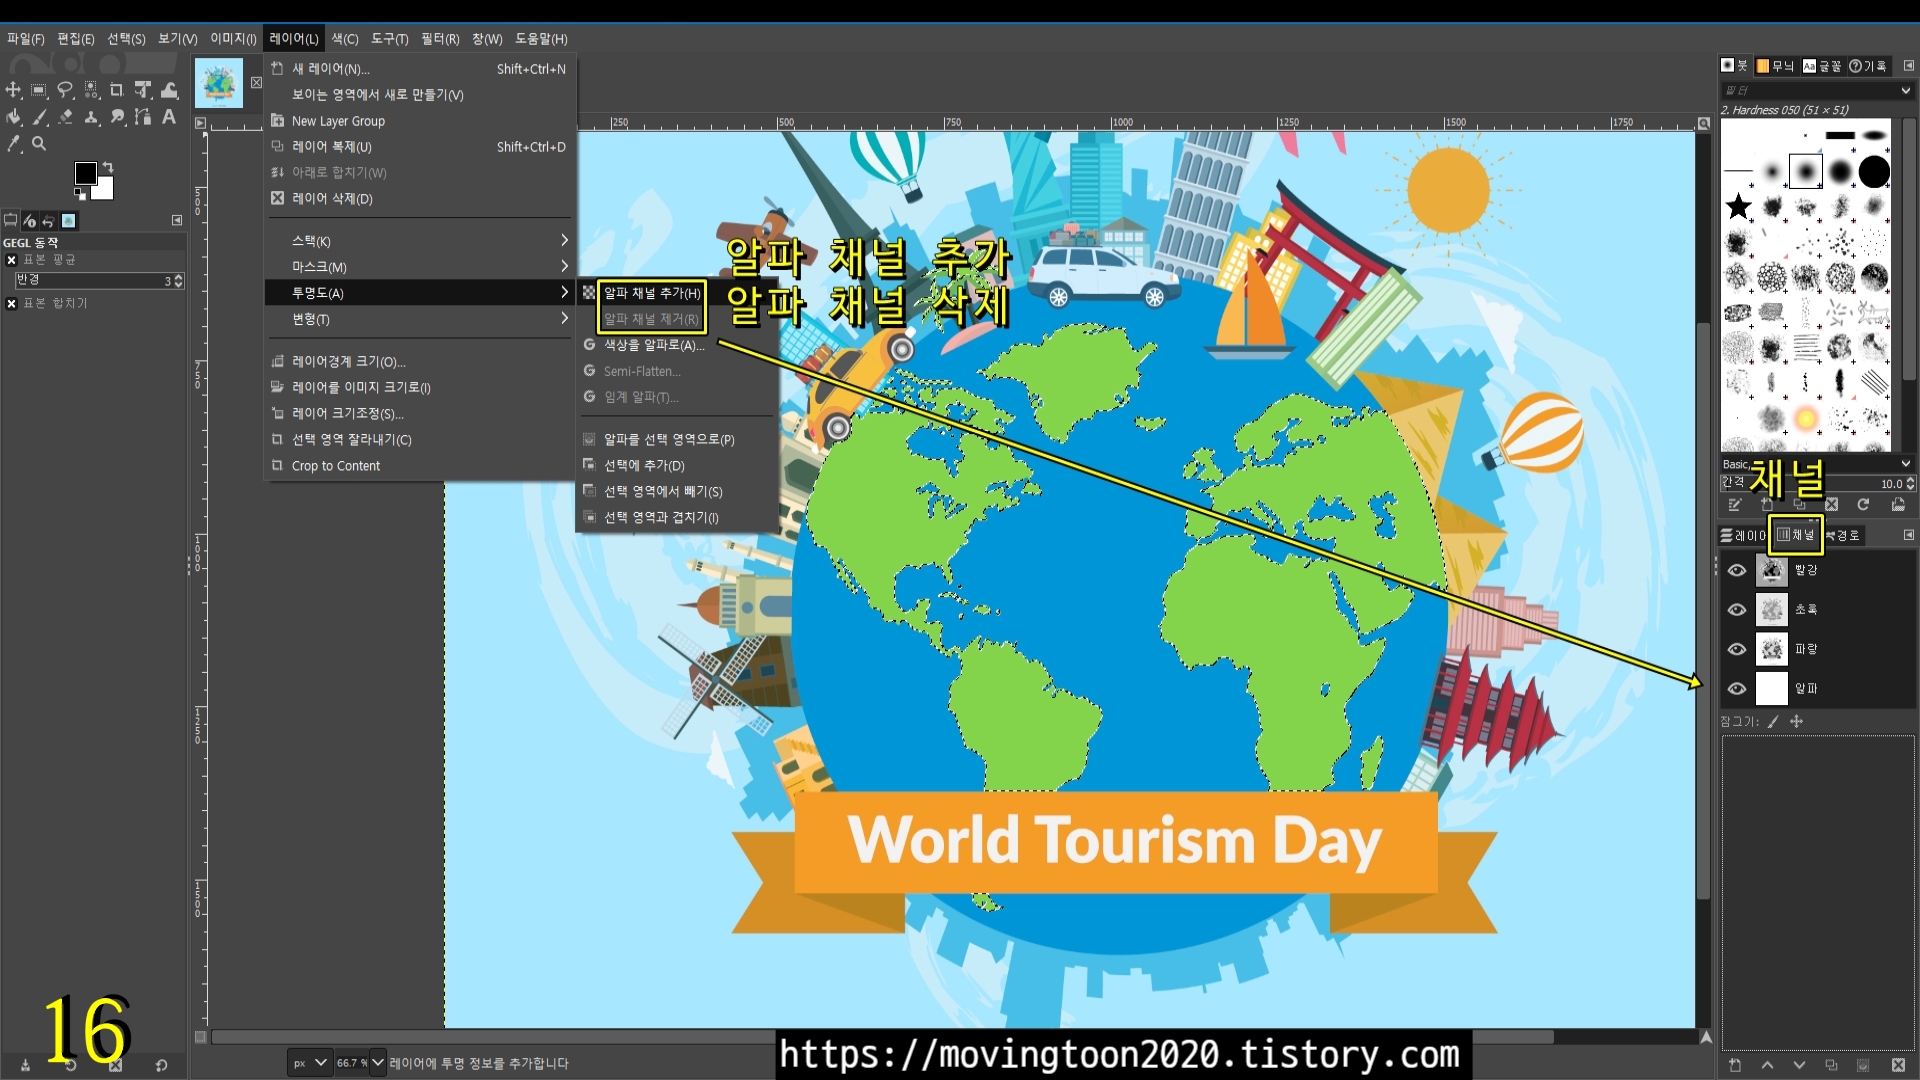This screenshot has width=1920, height=1080.
Task: Select the Color Picker eyedropper tool
Action: pyautogui.click(x=13, y=143)
